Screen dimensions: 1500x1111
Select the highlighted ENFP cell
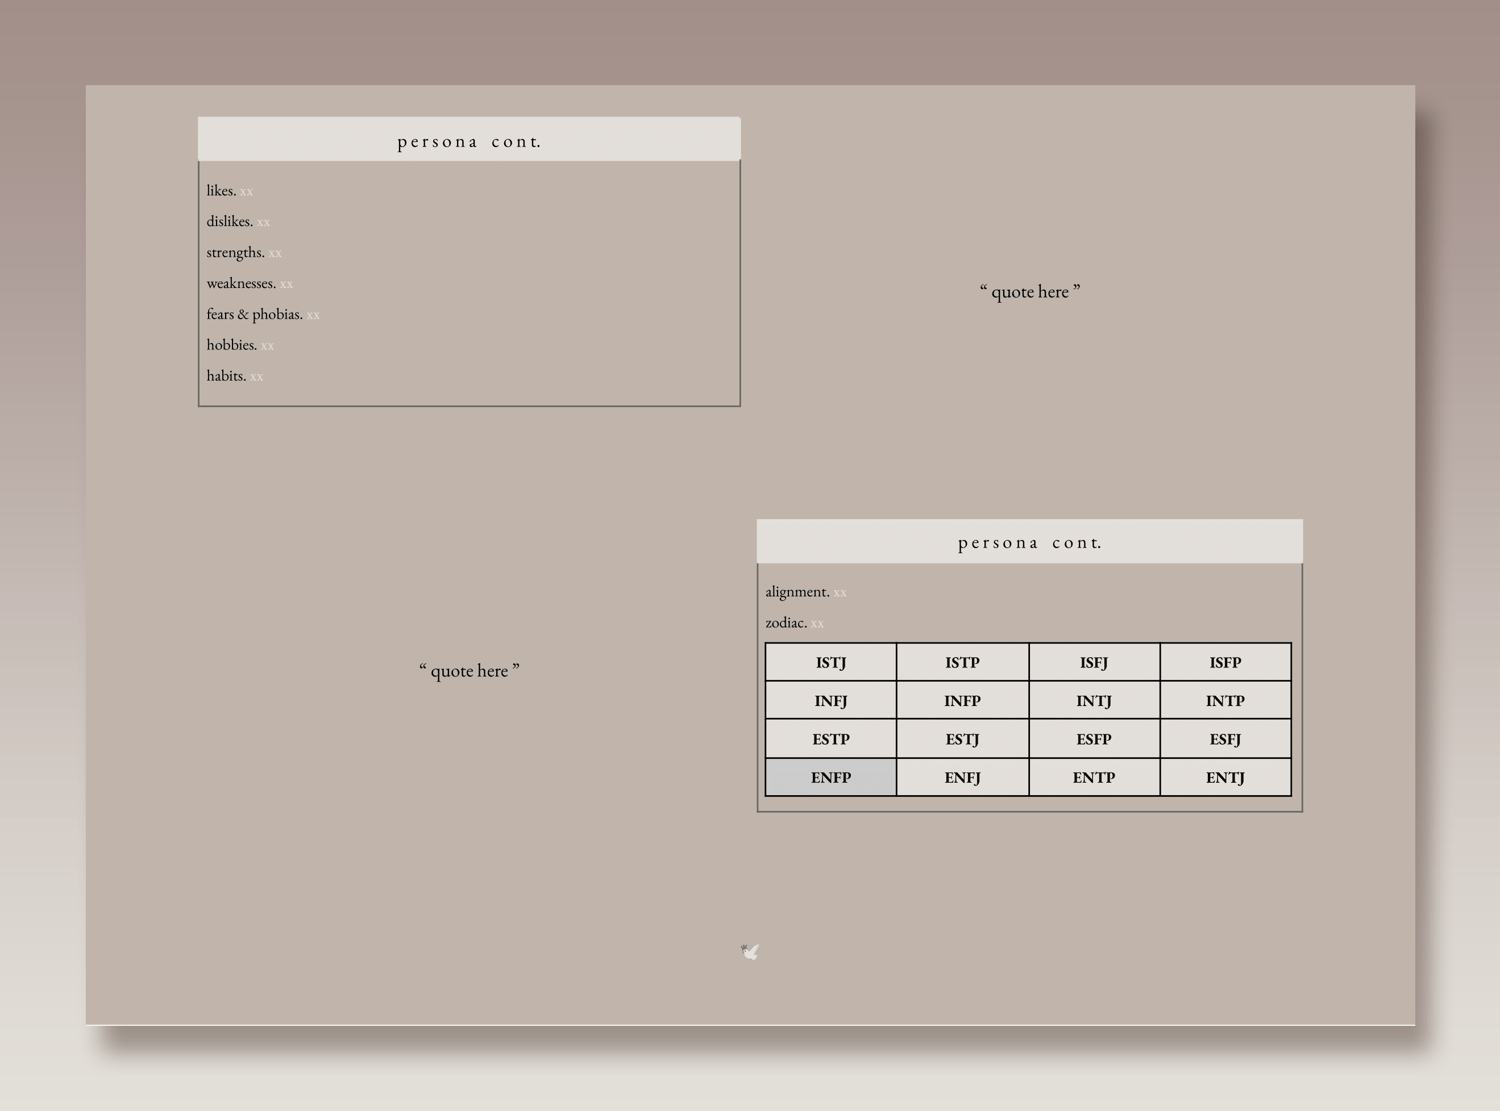click(831, 777)
